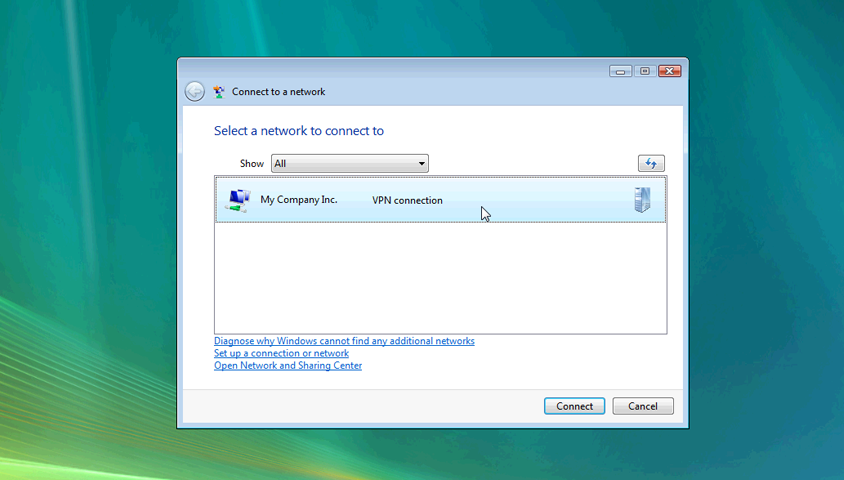This screenshot has height=480, width=844.
Task: Click the Connect to a network title icon
Action: click(219, 92)
